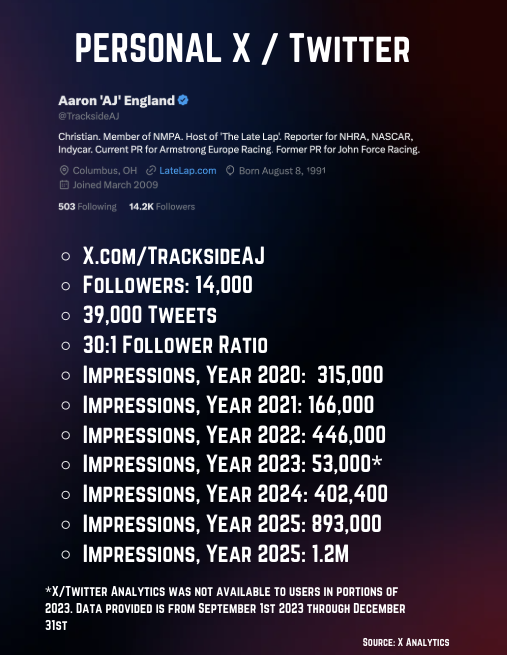
Task: Open the 14.2K Followers list
Action: tap(162, 206)
